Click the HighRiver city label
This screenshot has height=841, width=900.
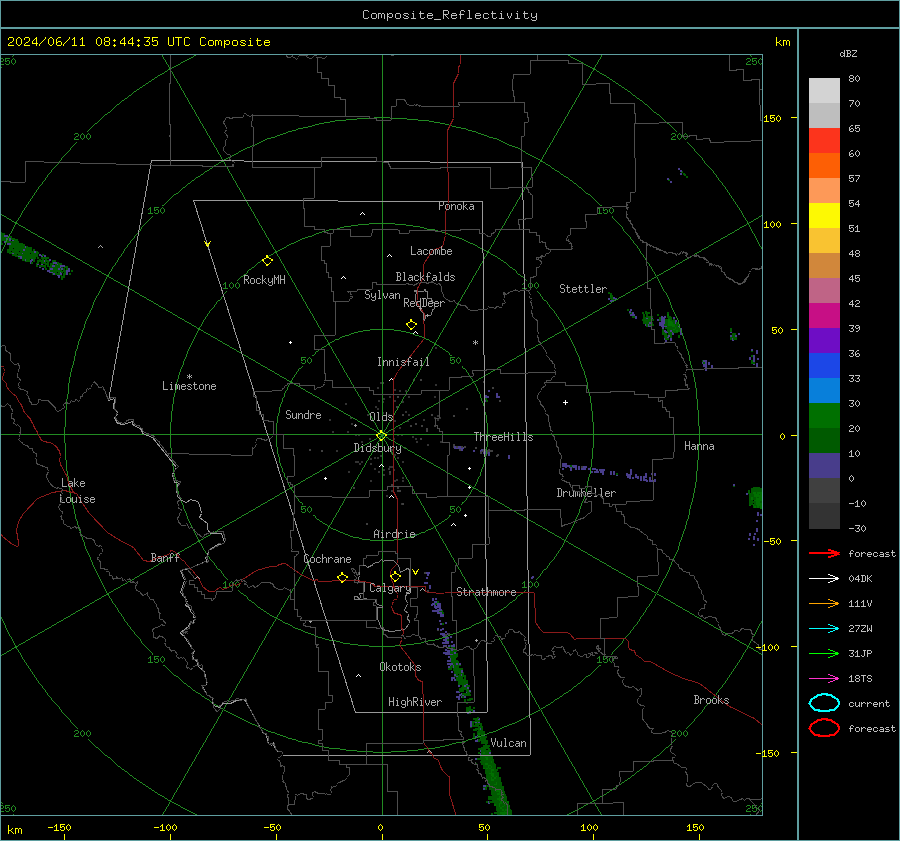[x=414, y=702]
